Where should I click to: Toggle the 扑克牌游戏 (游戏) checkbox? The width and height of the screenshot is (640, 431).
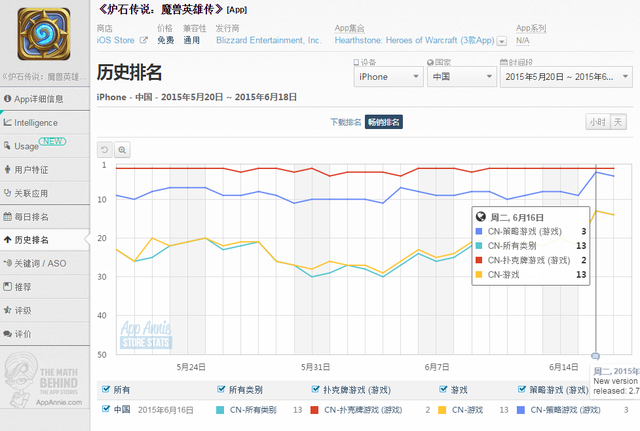[x=316, y=390]
